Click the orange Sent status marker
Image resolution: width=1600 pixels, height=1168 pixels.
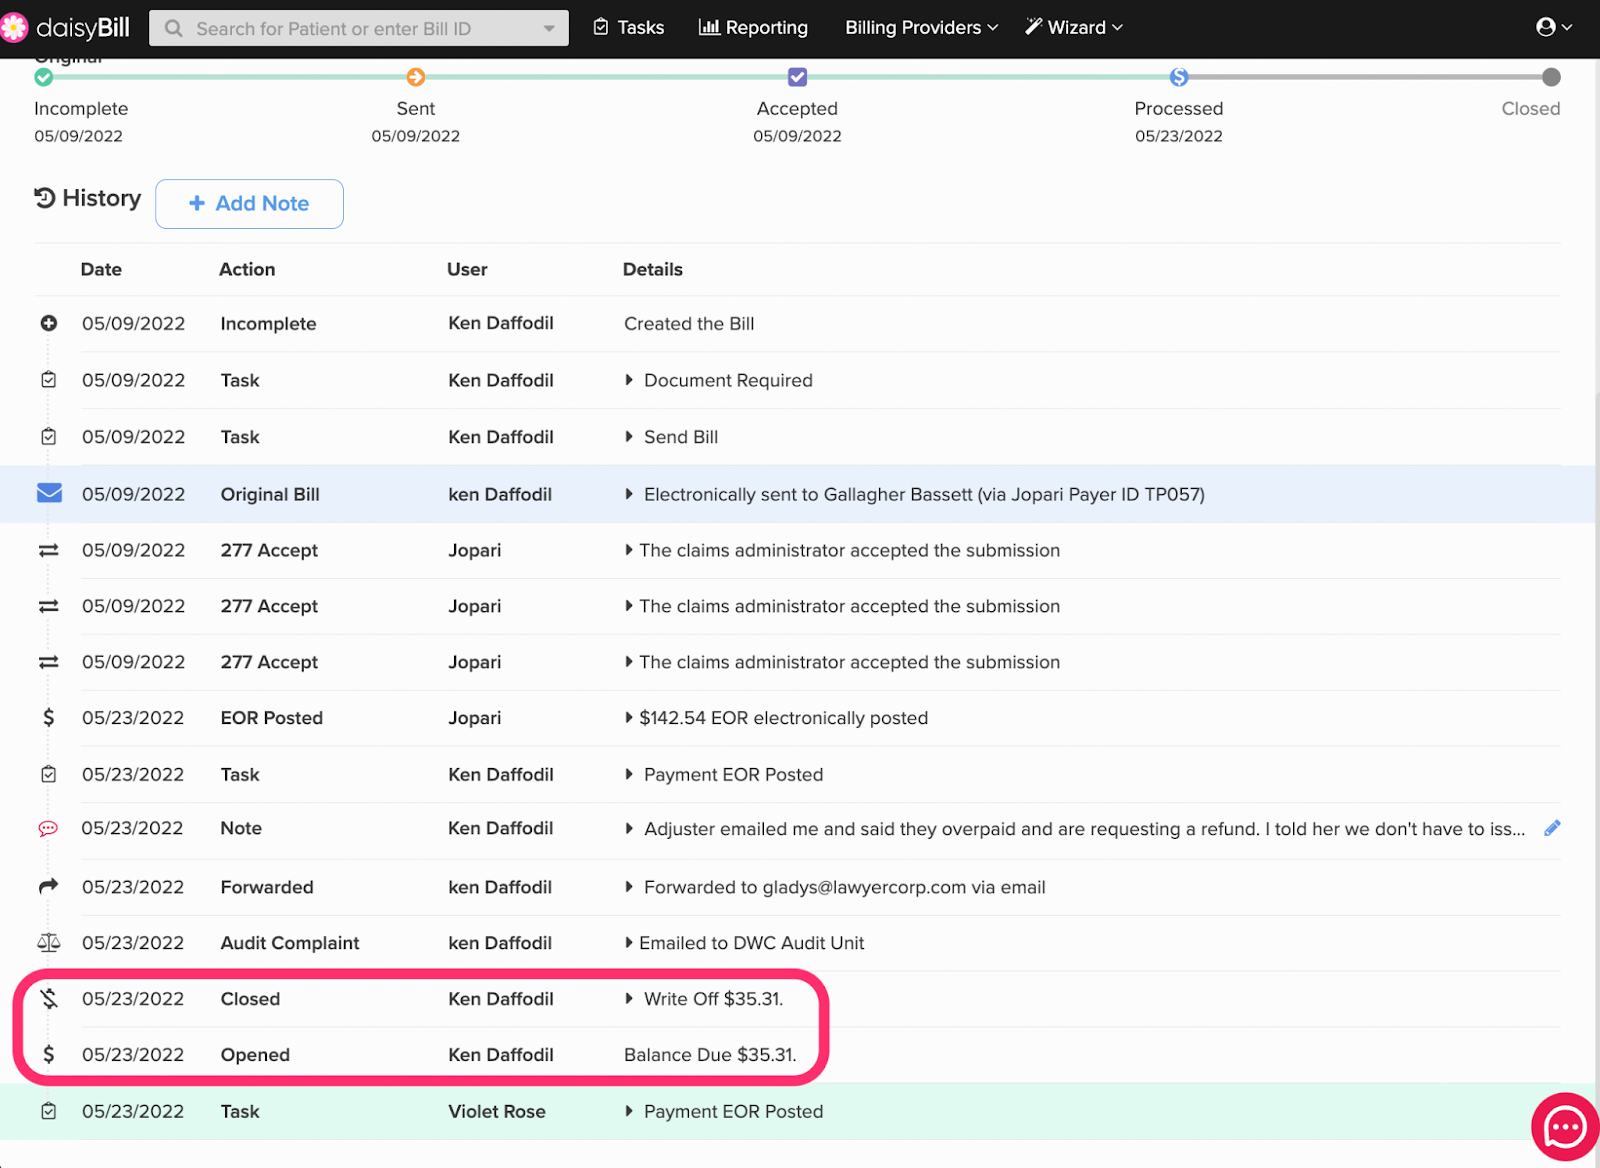(416, 77)
